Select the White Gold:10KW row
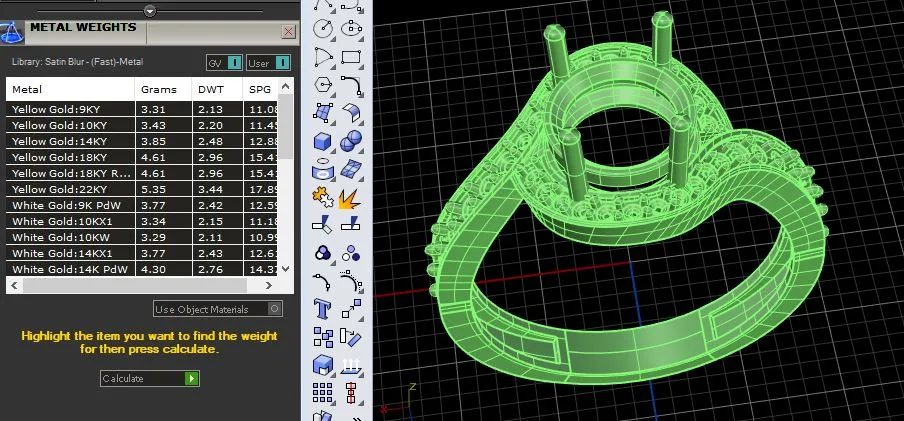 coord(142,237)
